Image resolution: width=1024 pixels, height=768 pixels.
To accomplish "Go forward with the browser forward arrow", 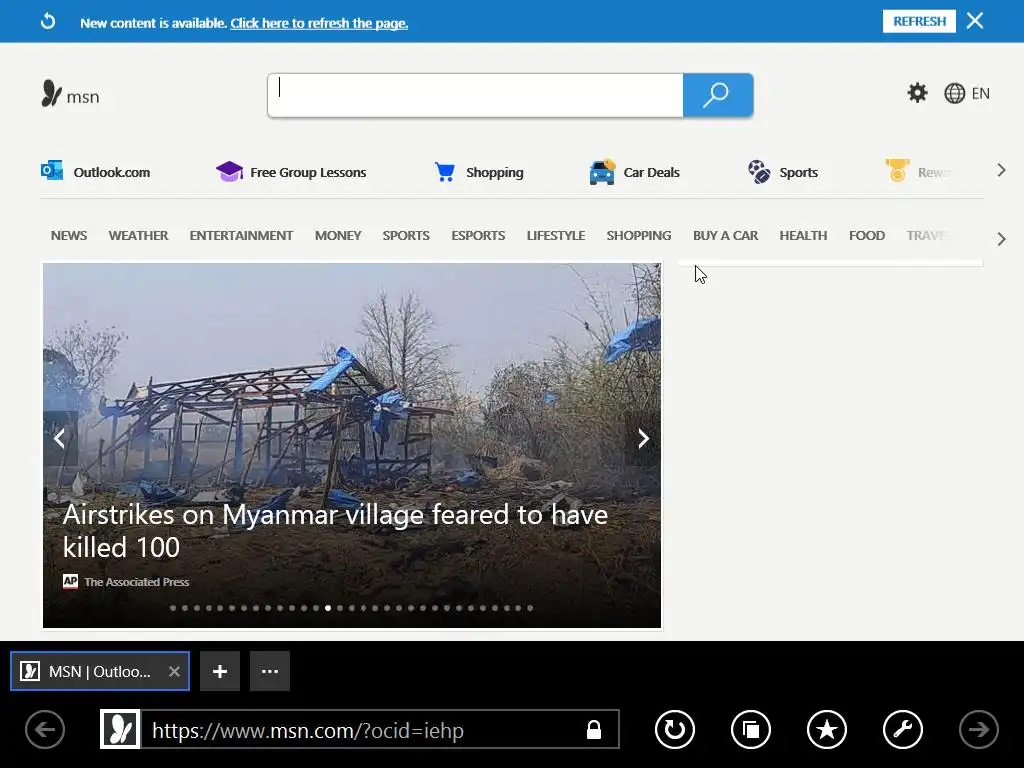I will pyautogui.click(x=978, y=729).
